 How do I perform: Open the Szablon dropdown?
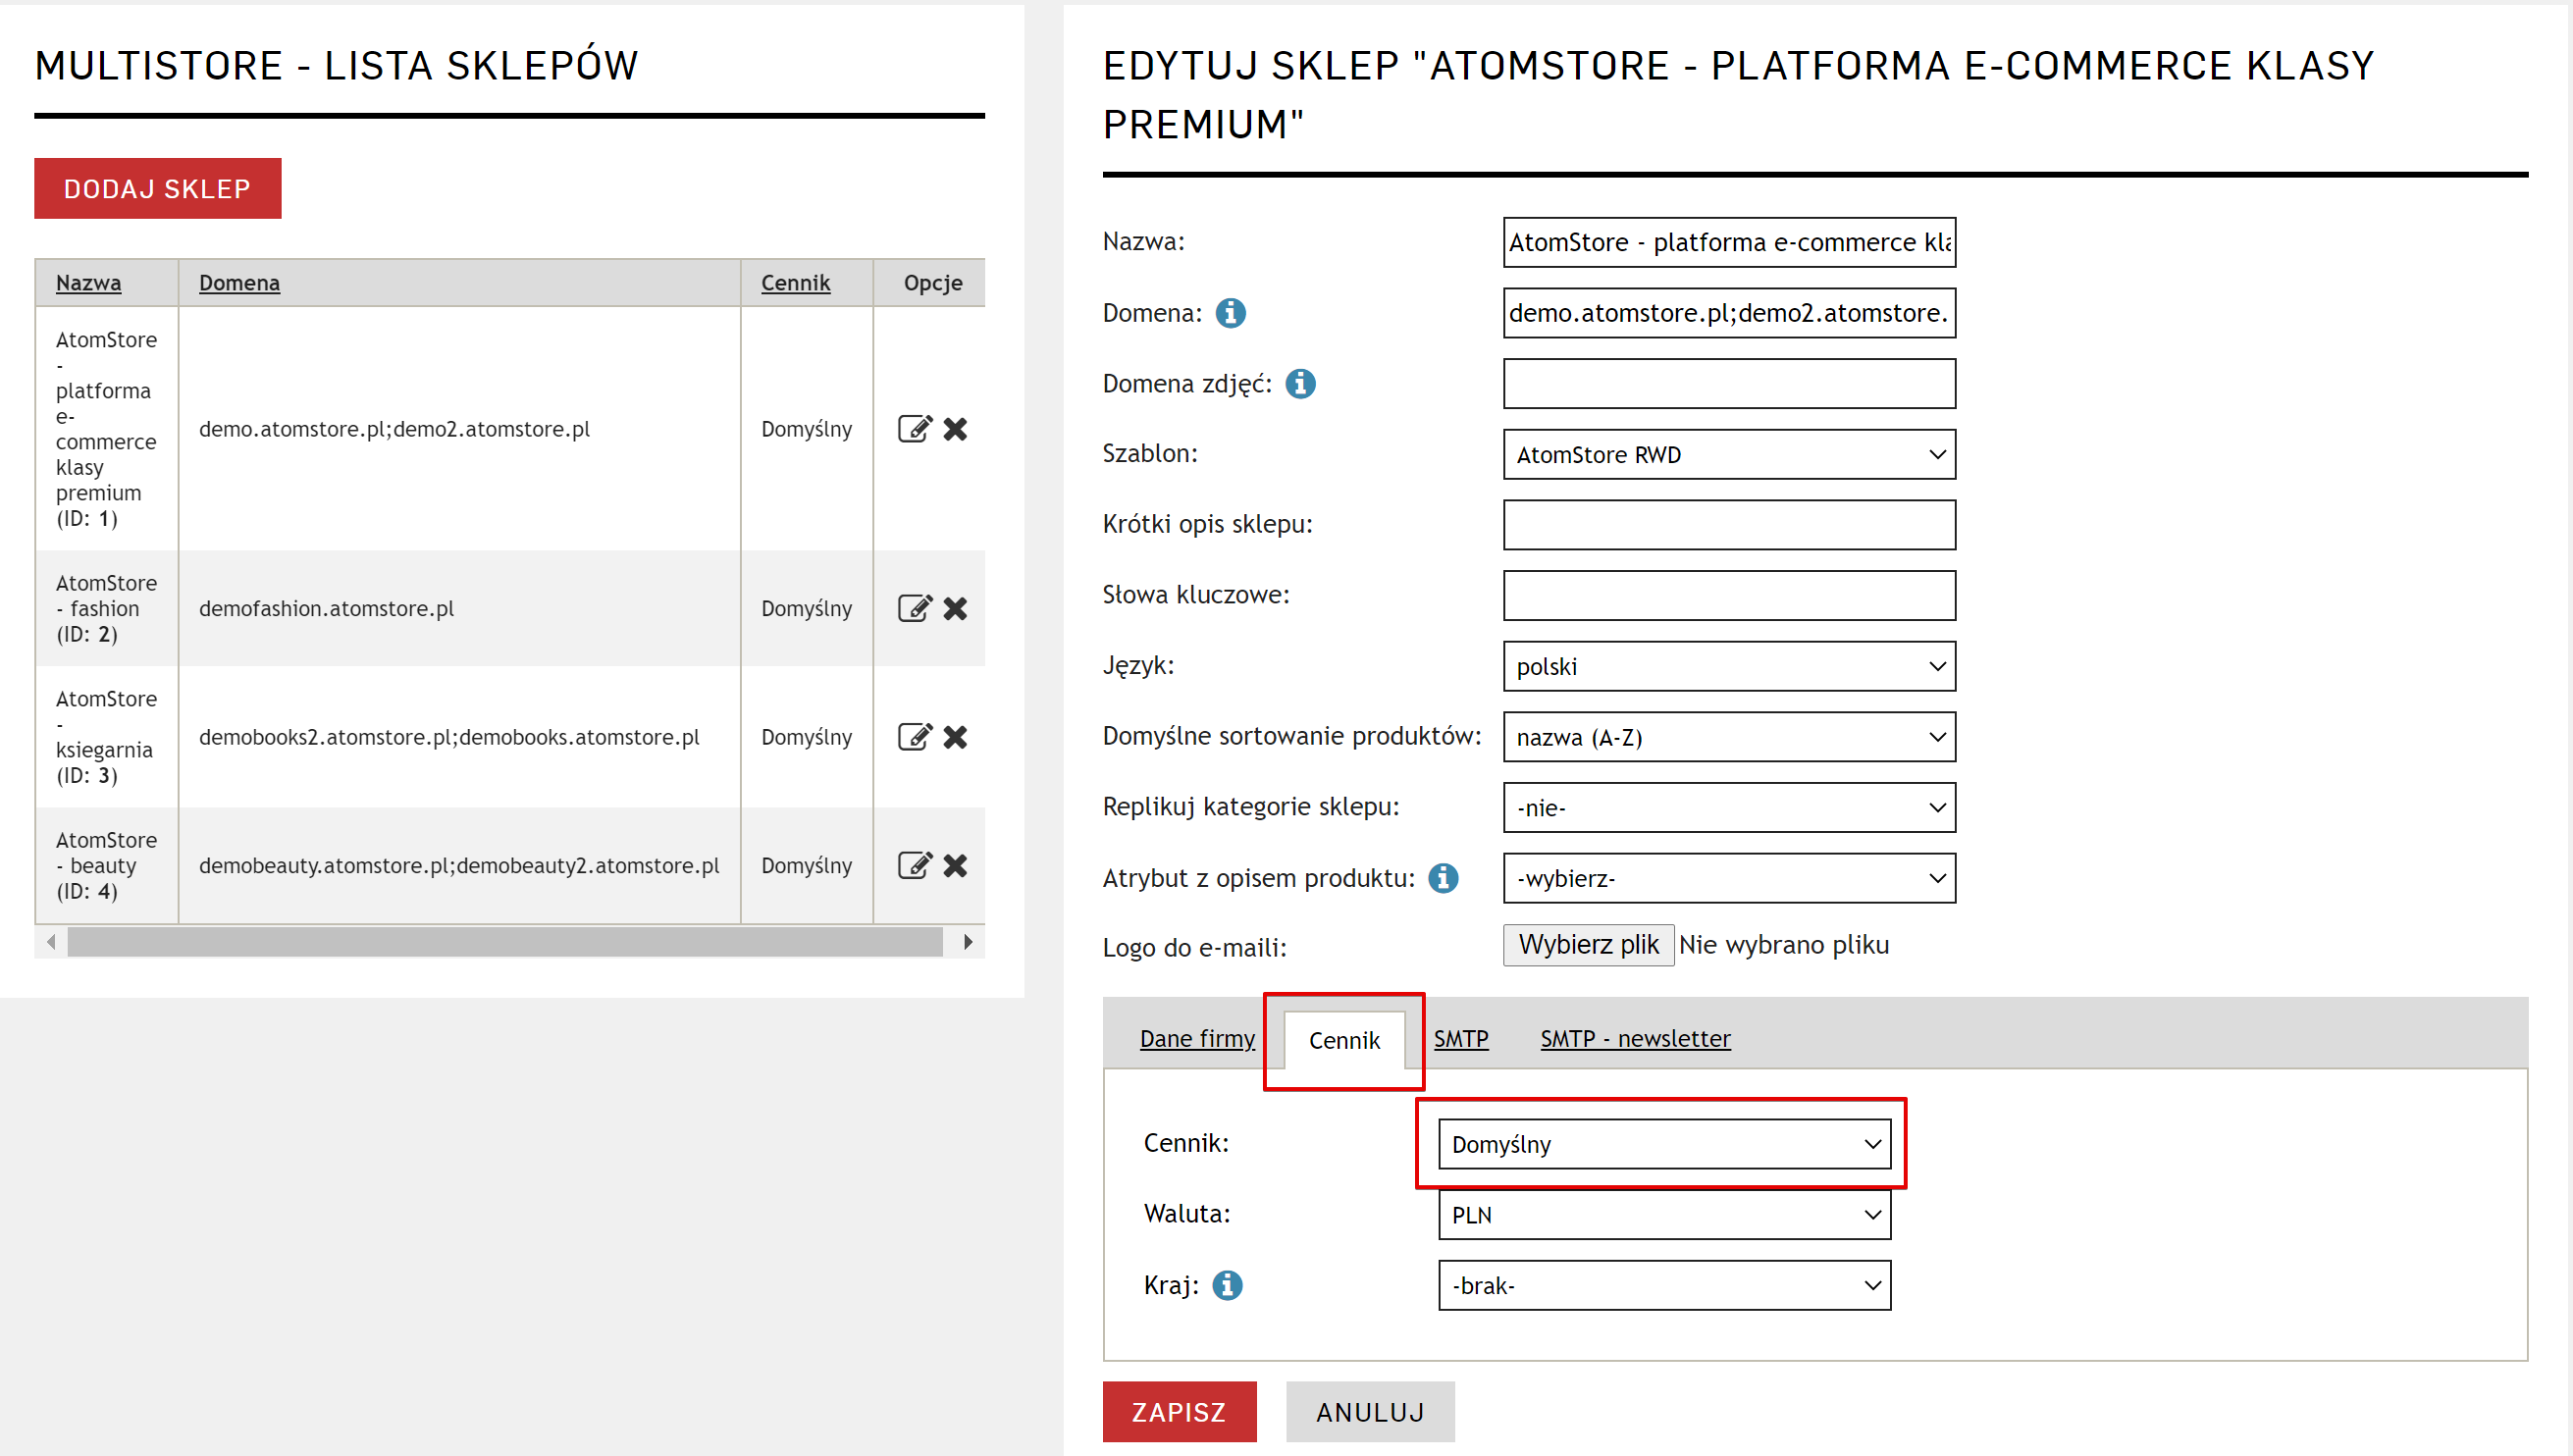coord(1728,455)
